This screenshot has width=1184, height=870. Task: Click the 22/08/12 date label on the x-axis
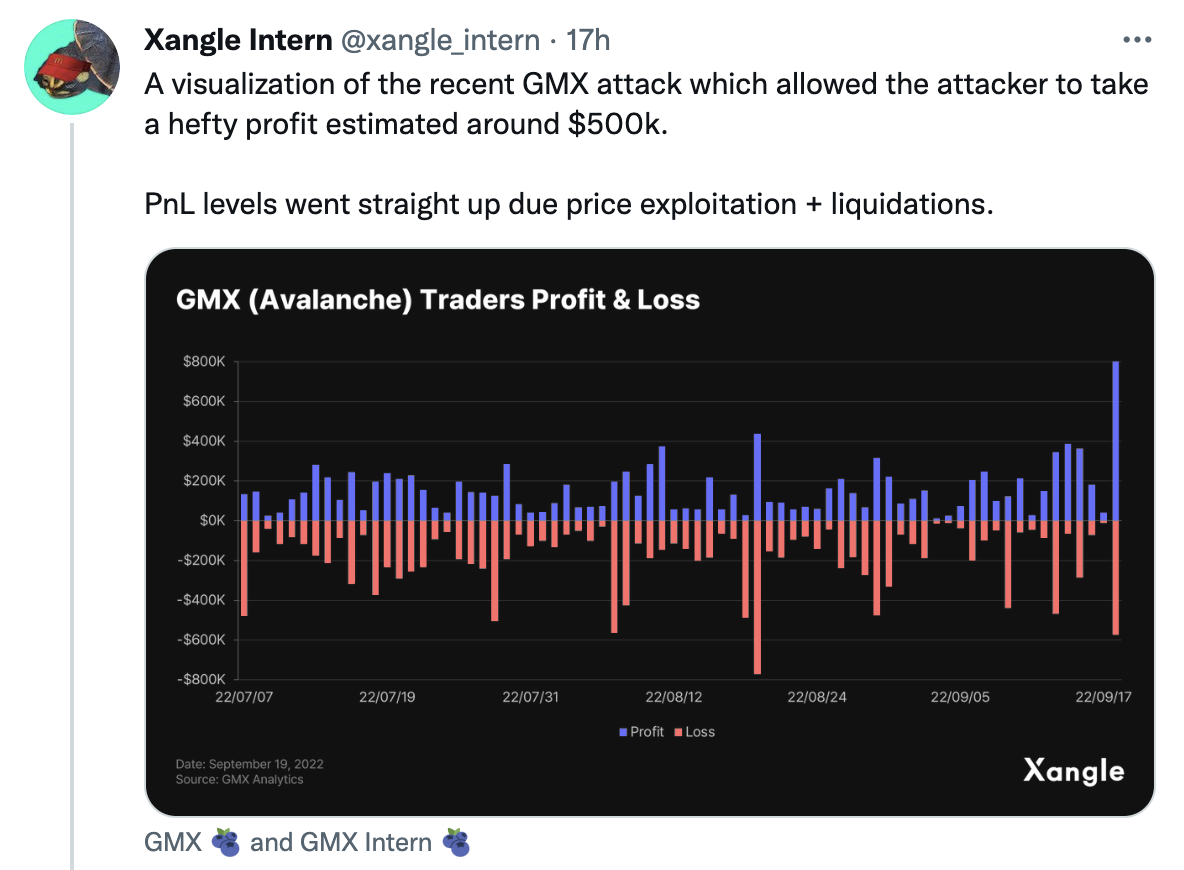click(675, 696)
